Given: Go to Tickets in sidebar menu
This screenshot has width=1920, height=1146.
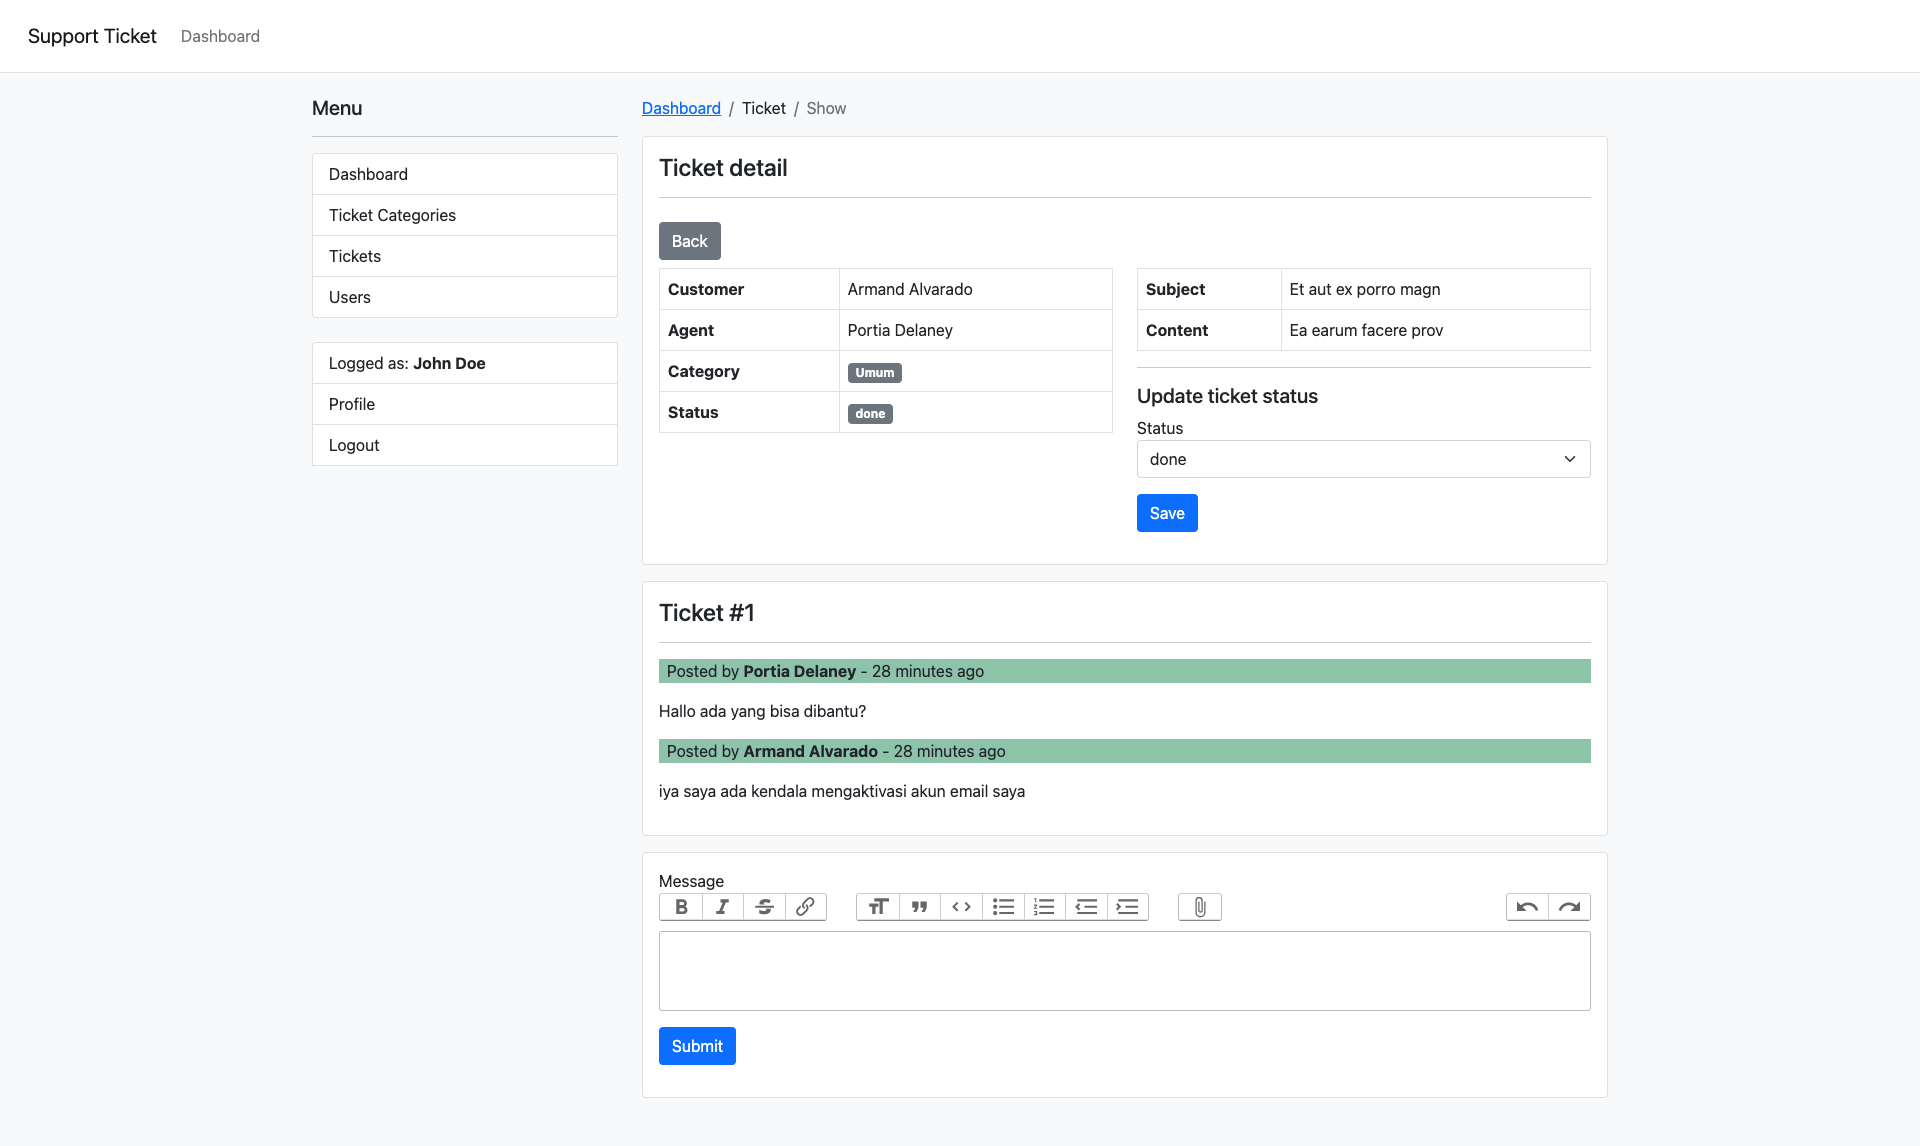Looking at the screenshot, I should [464, 256].
